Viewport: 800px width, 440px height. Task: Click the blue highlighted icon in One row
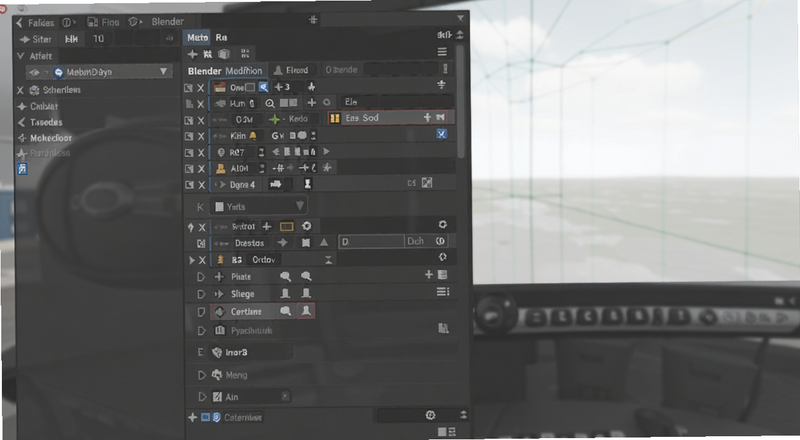click(x=263, y=87)
